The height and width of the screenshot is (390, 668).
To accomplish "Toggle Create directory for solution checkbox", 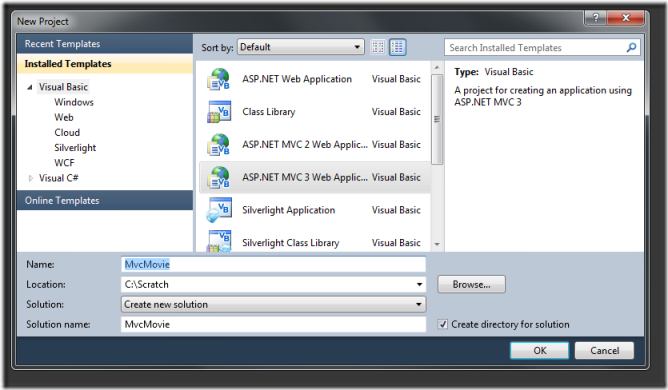I will point(443,324).
